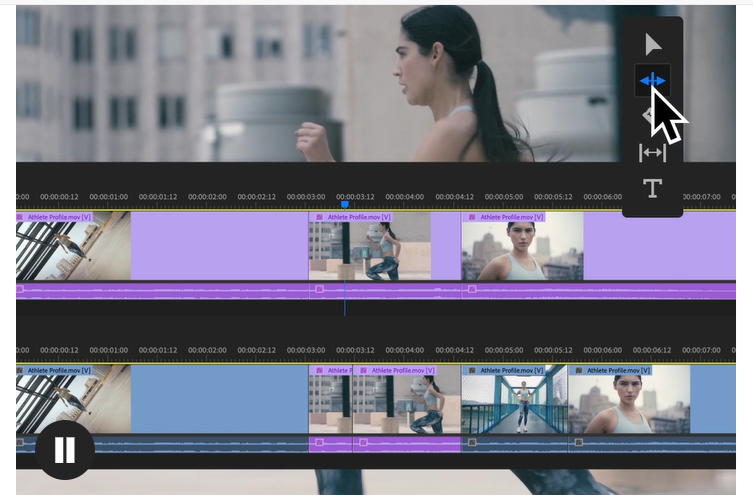The height and width of the screenshot is (504, 753).
Task: Click fx badge on lower timeline's portrait clip
Action: 579,370
